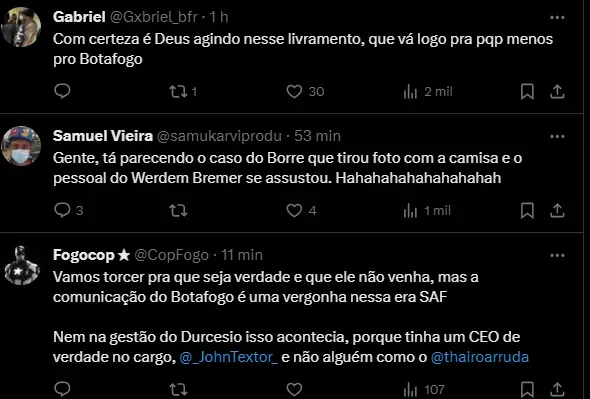Open more options on Gabriel's tweet
The width and height of the screenshot is (590, 399).
coord(557,17)
